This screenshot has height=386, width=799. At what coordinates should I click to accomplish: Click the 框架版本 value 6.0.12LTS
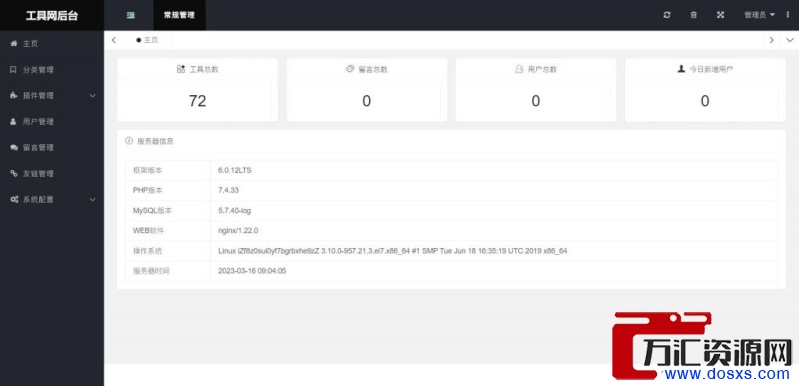[x=235, y=171]
